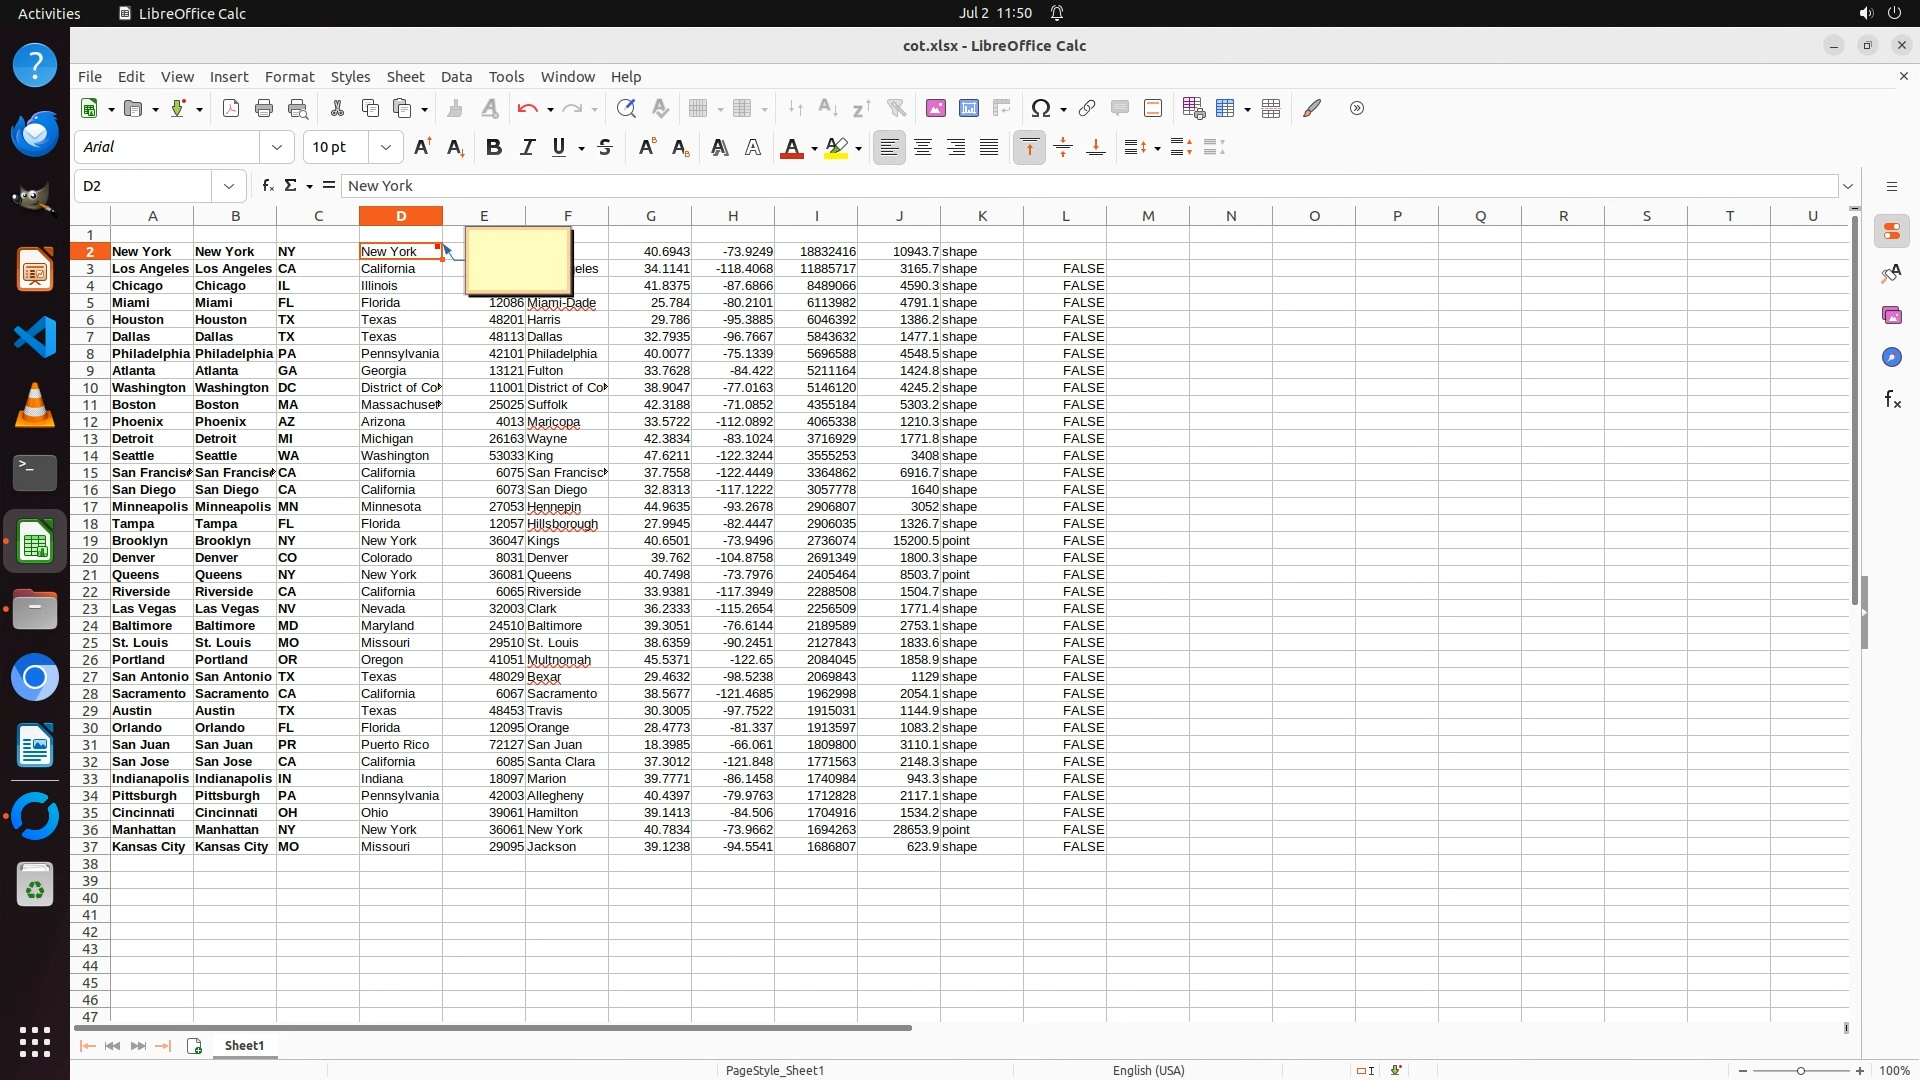Click the Cut scissors icon
The height and width of the screenshot is (1080, 1920).
pos(337,109)
